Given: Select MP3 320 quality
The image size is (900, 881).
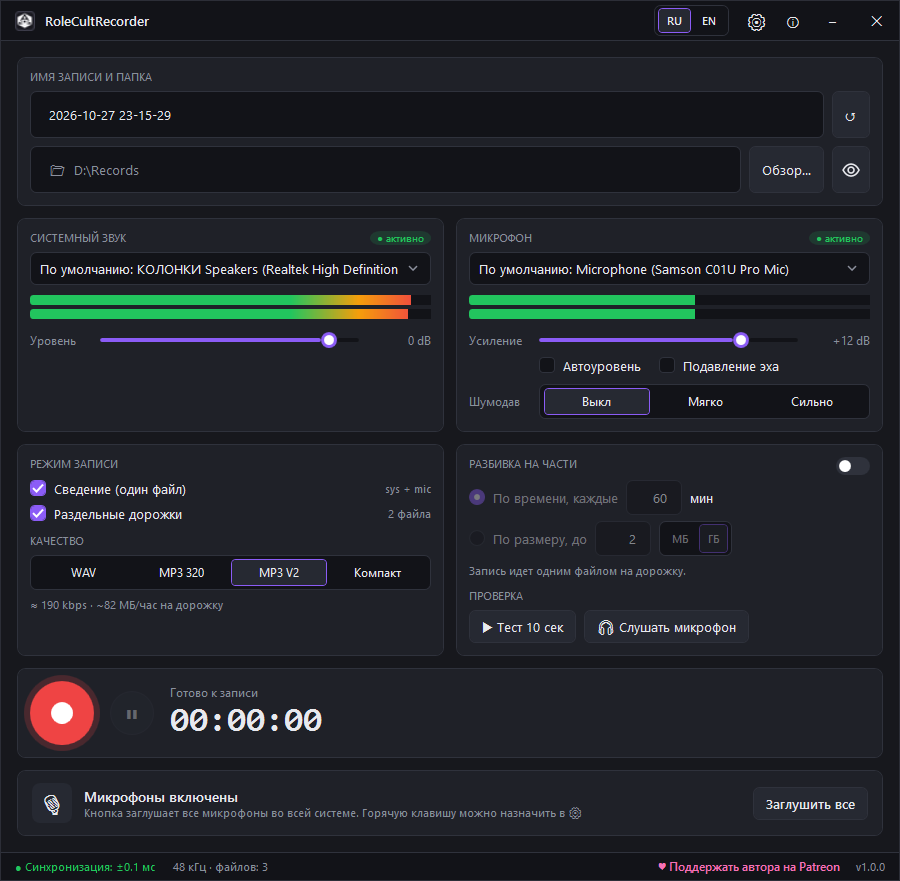Looking at the screenshot, I should point(181,573).
